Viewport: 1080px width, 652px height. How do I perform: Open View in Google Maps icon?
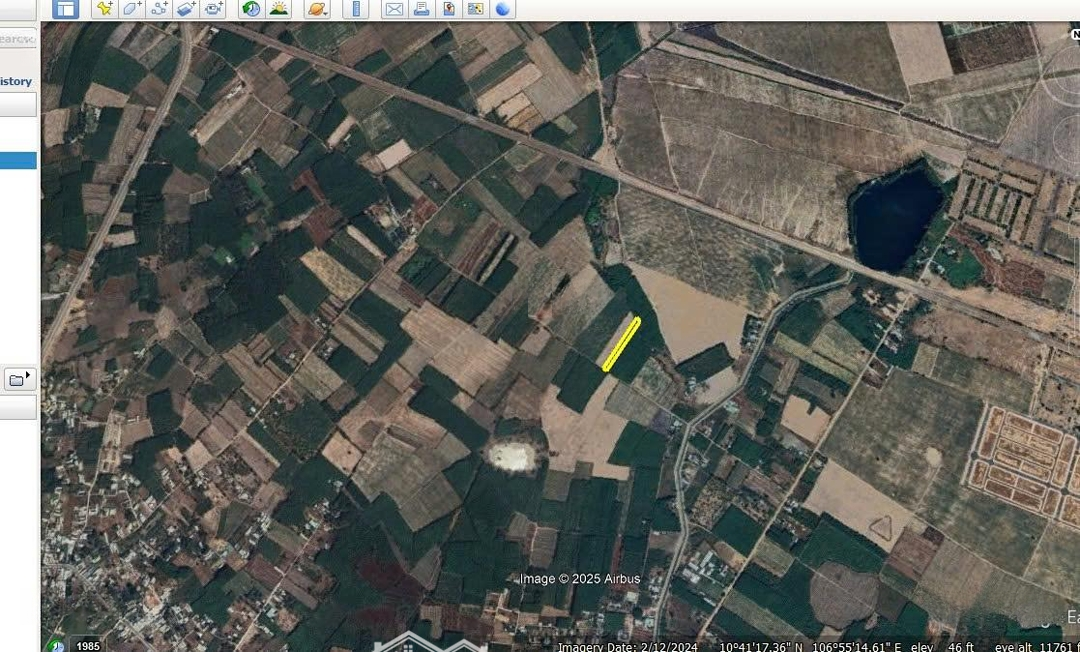475,9
